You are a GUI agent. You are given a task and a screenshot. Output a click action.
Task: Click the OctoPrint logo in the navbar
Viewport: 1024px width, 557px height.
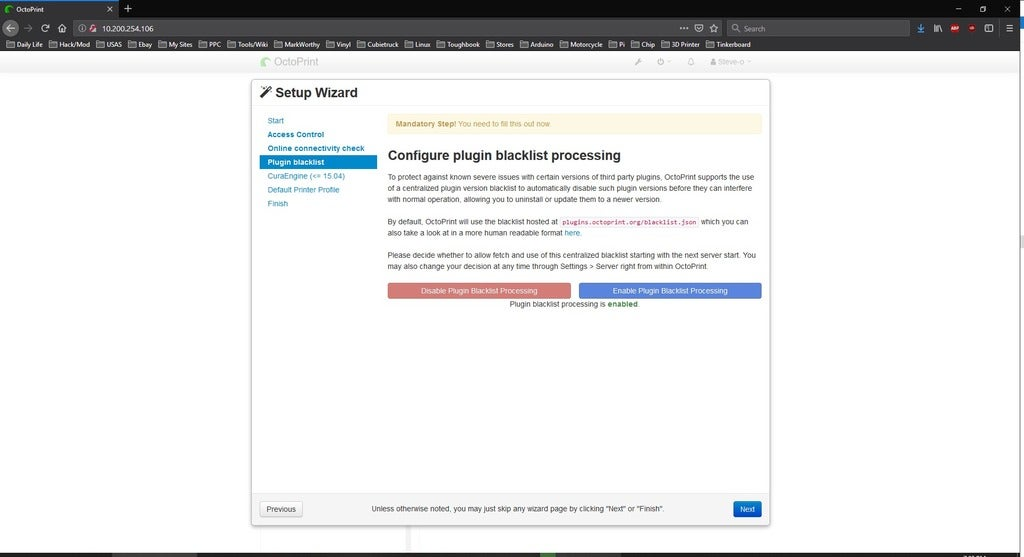pyautogui.click(x=289, y=61)
